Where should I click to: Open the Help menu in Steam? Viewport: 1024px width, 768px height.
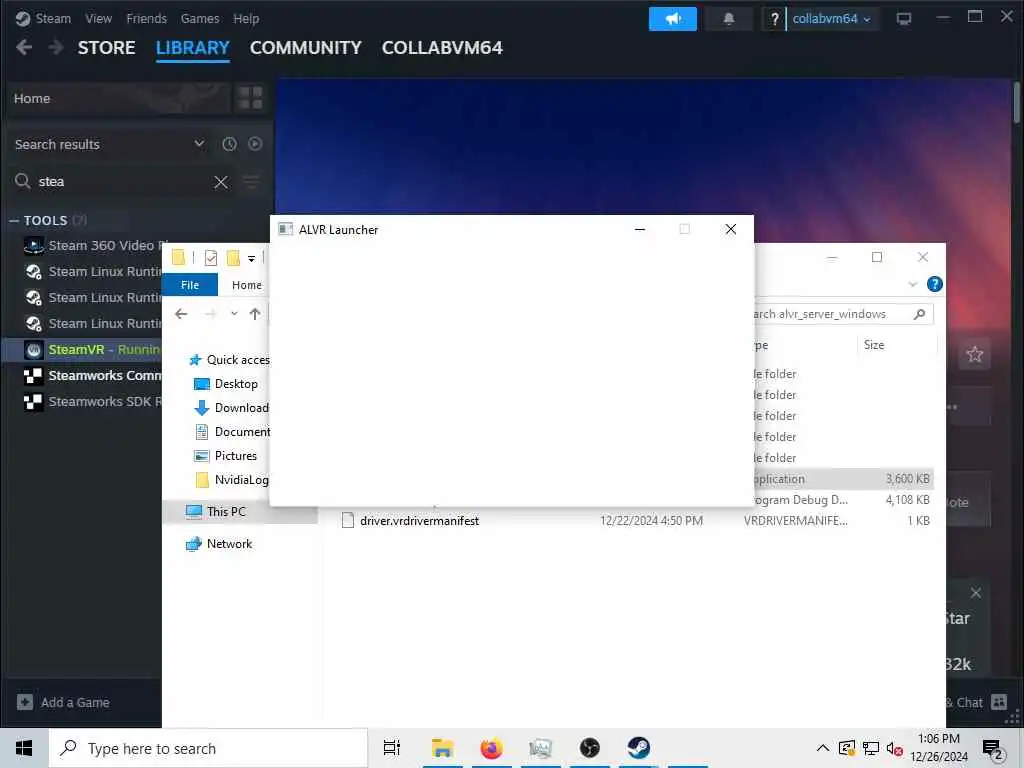tap(246, 18)
